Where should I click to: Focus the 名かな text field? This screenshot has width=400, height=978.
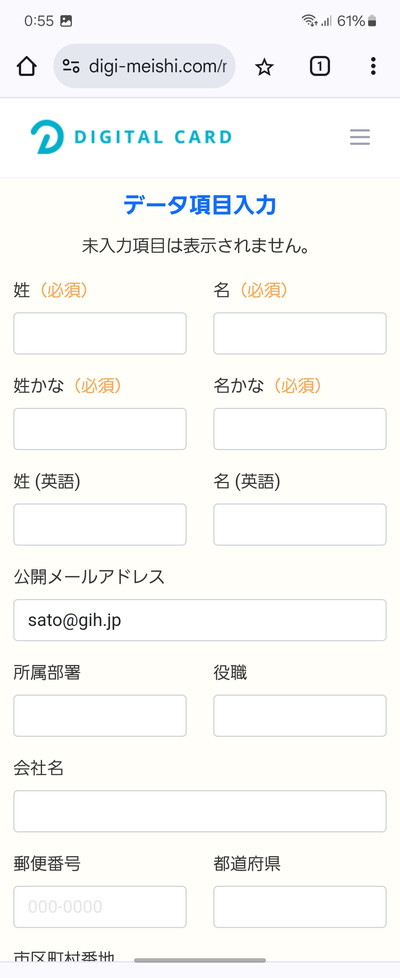pos(300,429)
